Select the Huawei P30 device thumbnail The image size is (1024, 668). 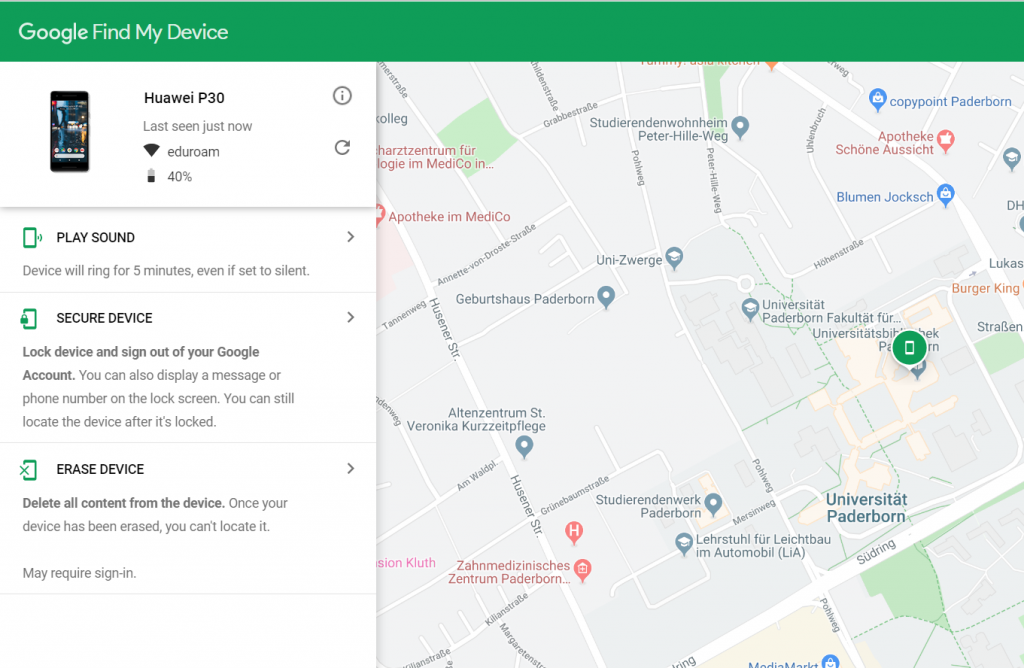pos(70,131)
